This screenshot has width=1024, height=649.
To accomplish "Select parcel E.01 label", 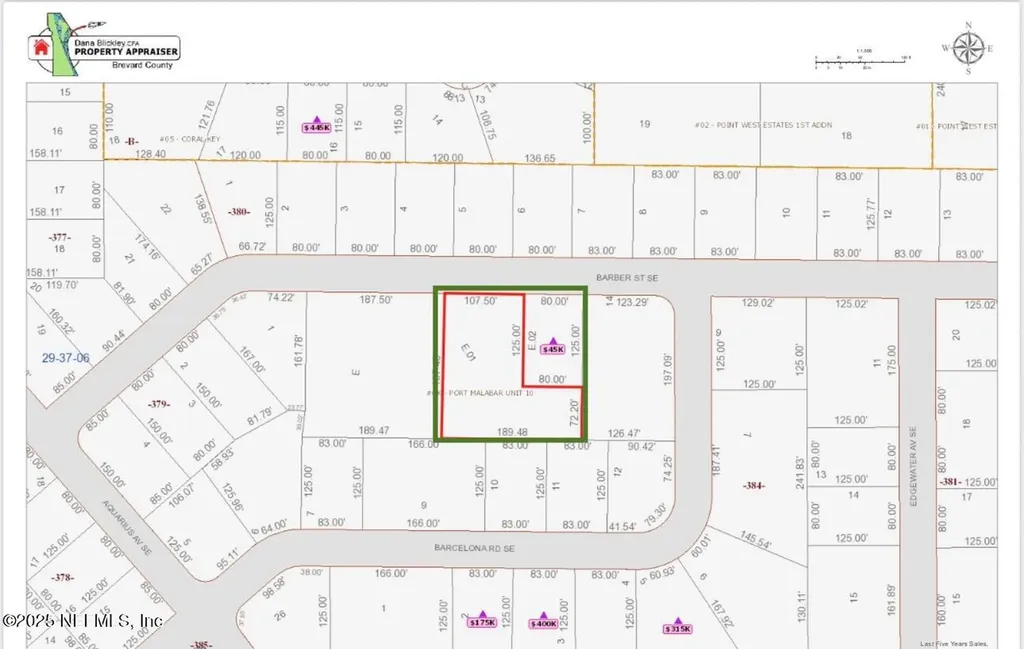I will [468, 352].
